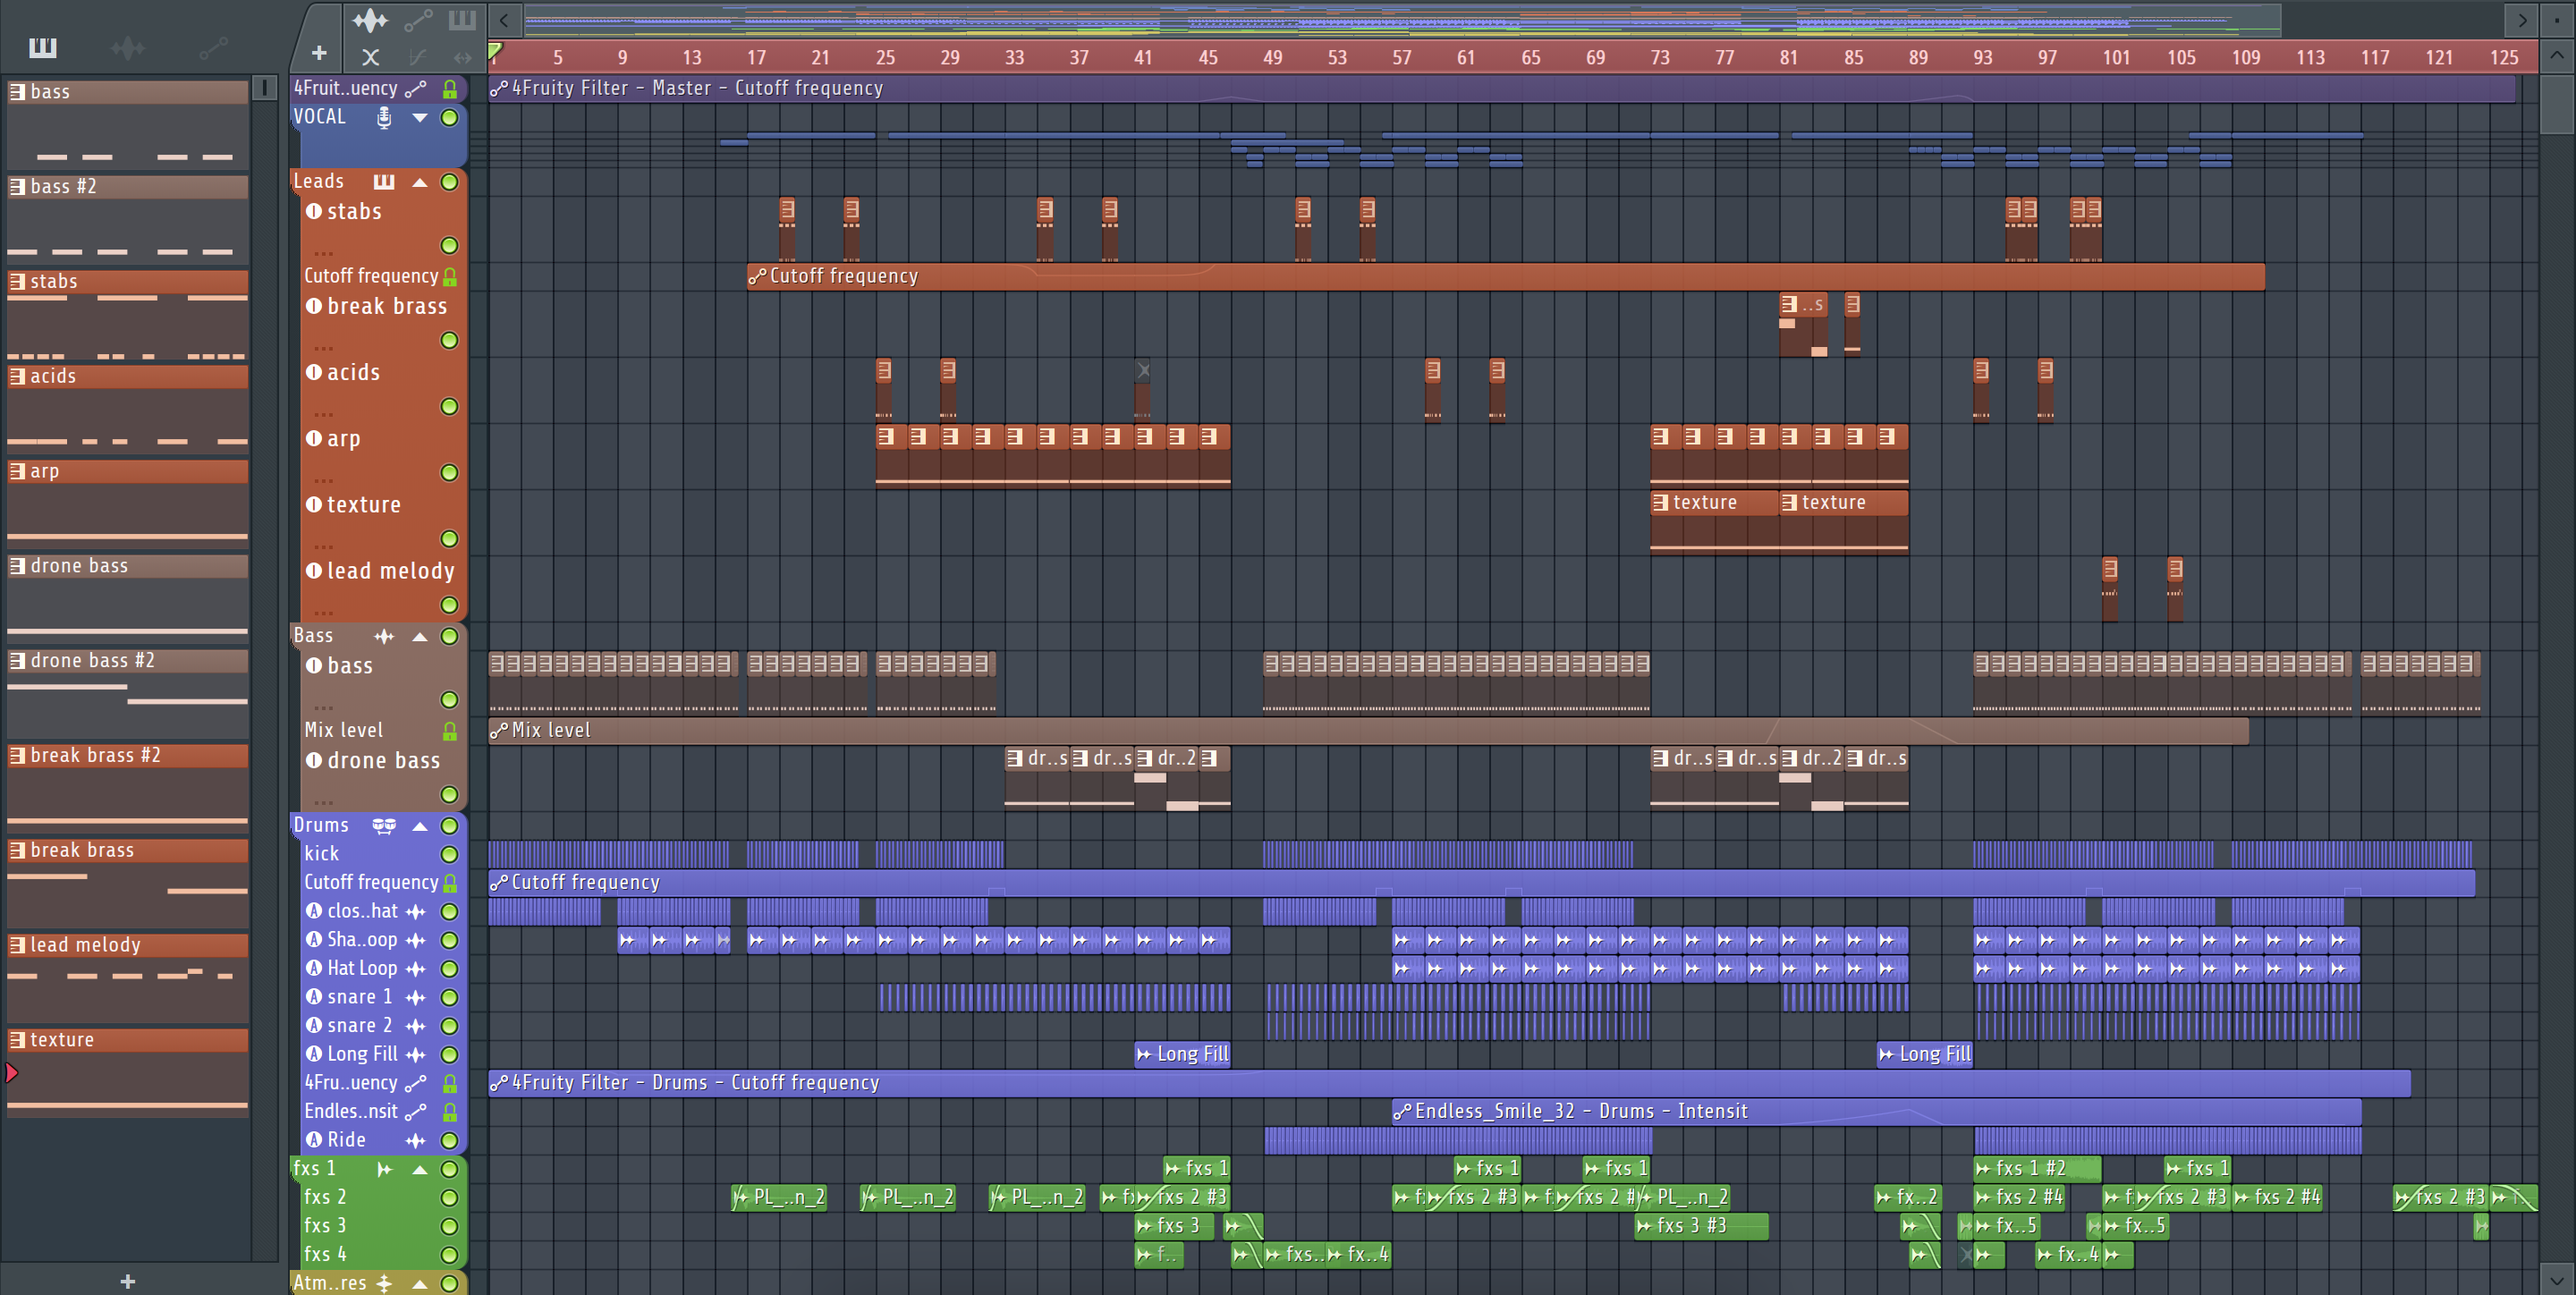Mute the Leads group track
Screen dimensions: 2576x1295
point(450,182)
